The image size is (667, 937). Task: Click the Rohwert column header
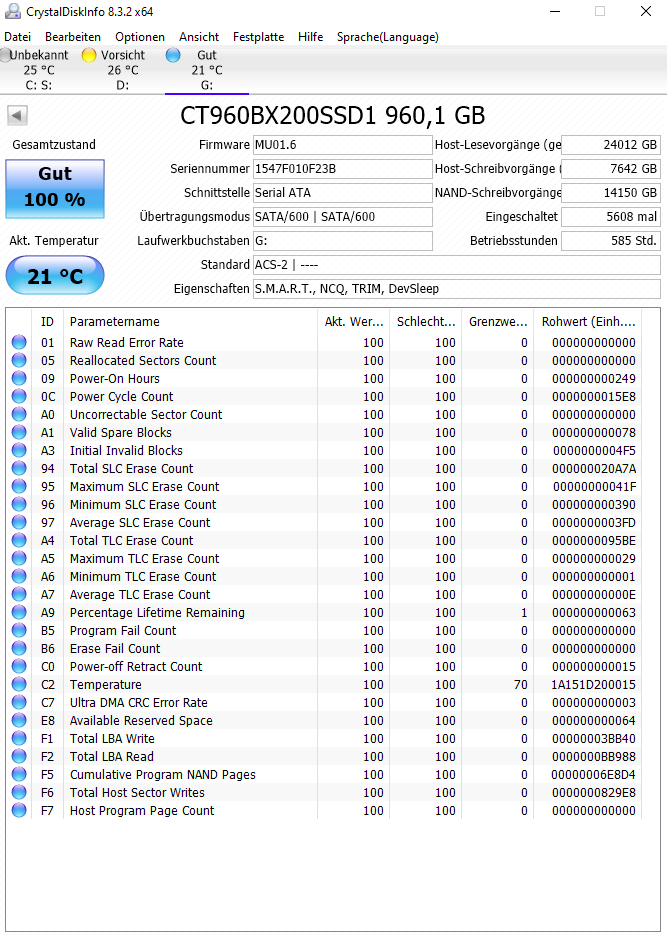(588, 321)
